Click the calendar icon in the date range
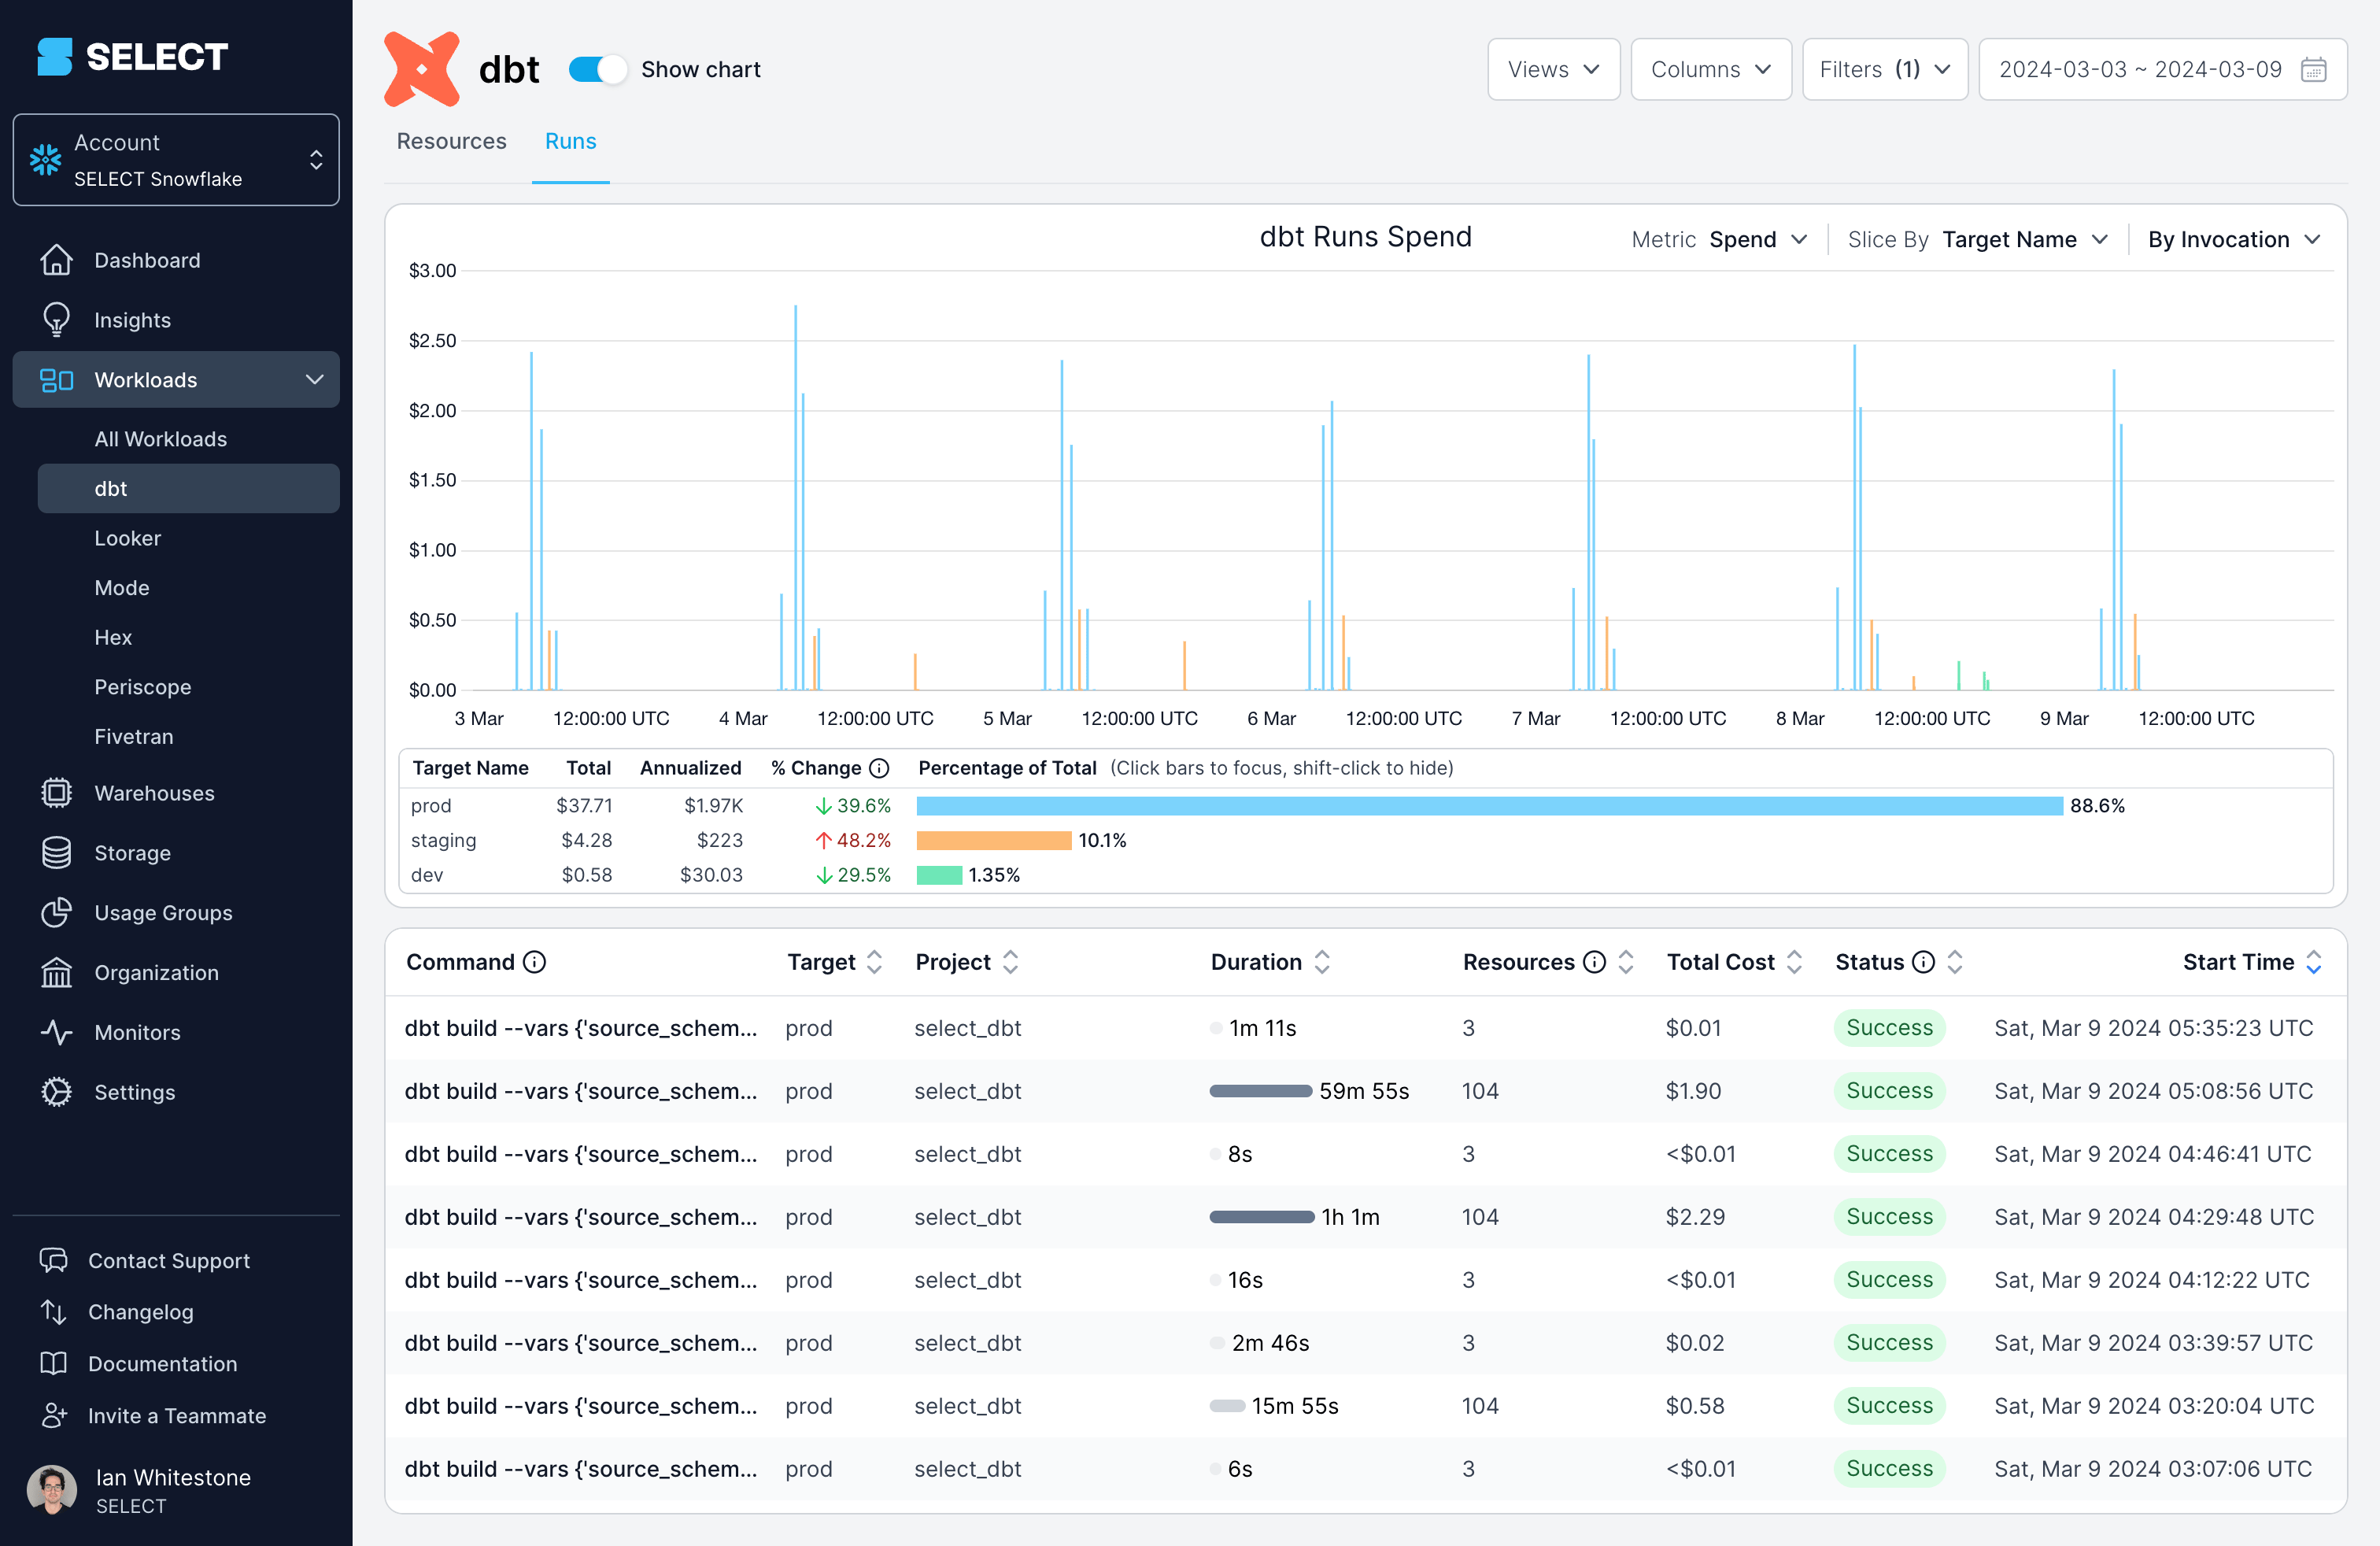 [x=2315, y=69]
